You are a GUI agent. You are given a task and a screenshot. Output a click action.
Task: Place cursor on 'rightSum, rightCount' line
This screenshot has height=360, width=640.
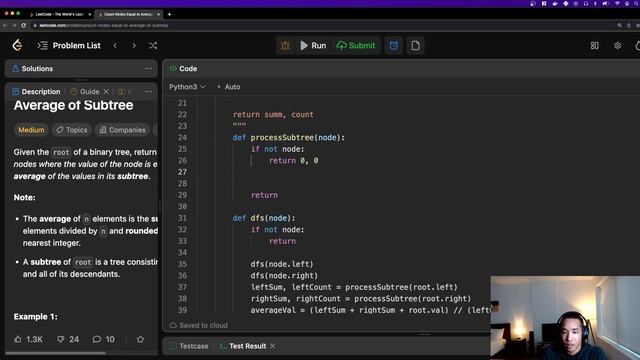361,298
